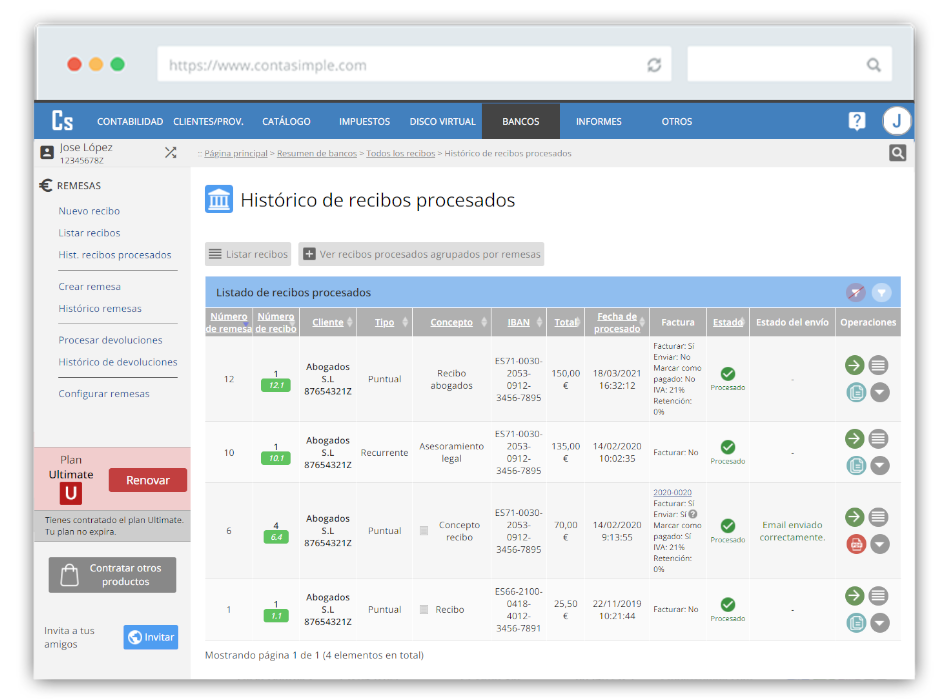The height and width of the screenshot is (699, 950).
Task: Open the INFORMES menu
Action: [598, 122]
